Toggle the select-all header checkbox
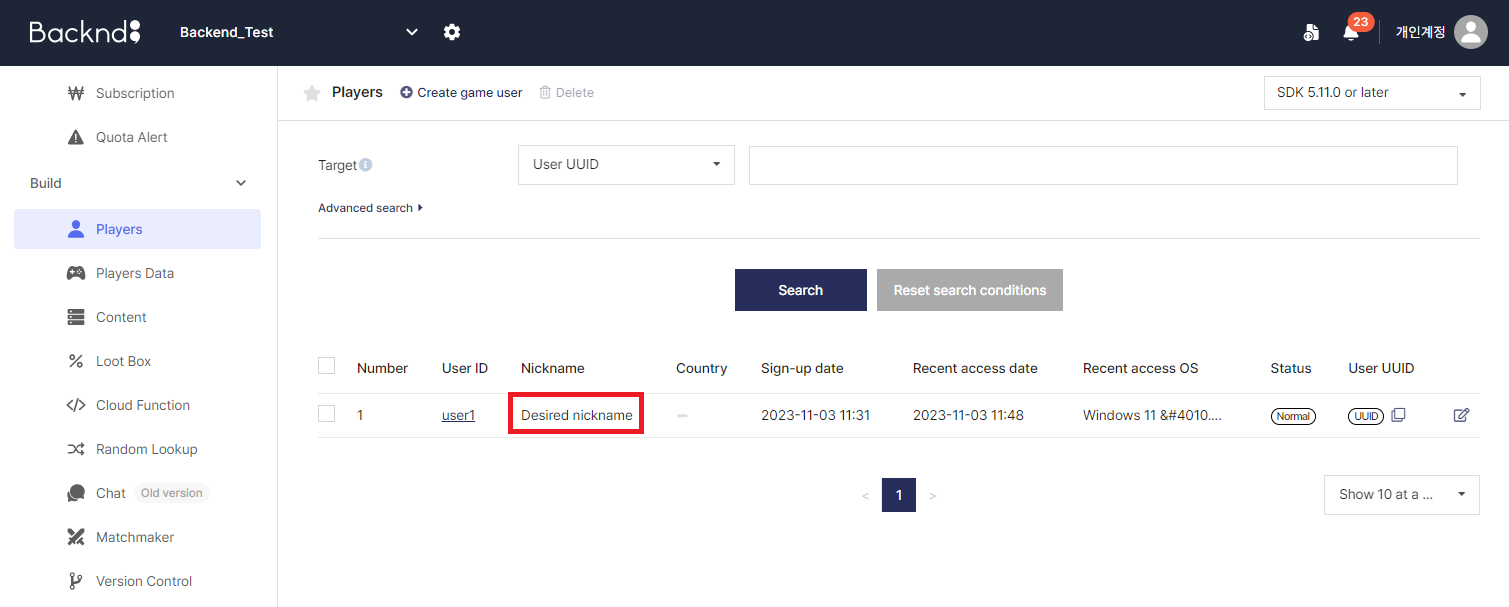 [x=327, y=366]
